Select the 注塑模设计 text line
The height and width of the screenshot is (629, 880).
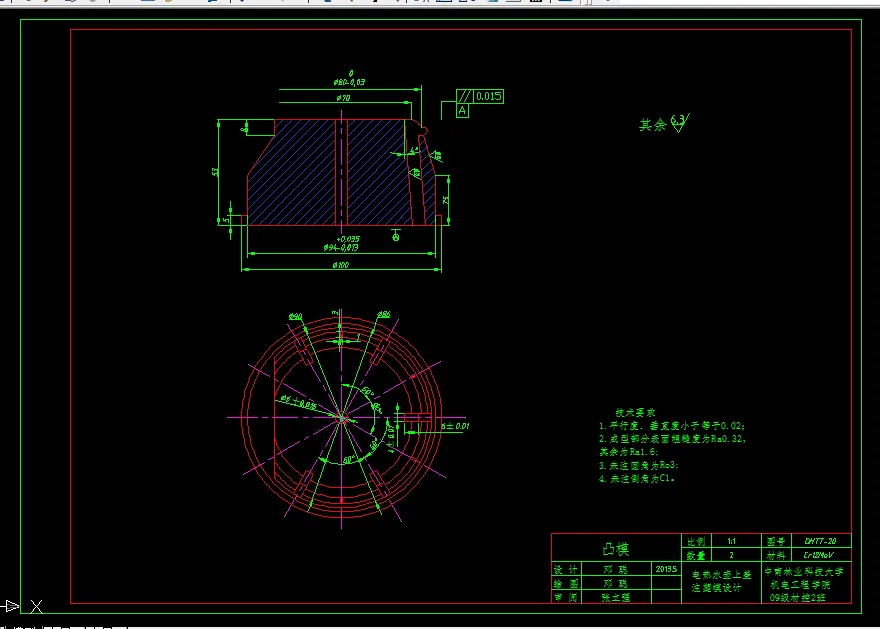(716, 588)
